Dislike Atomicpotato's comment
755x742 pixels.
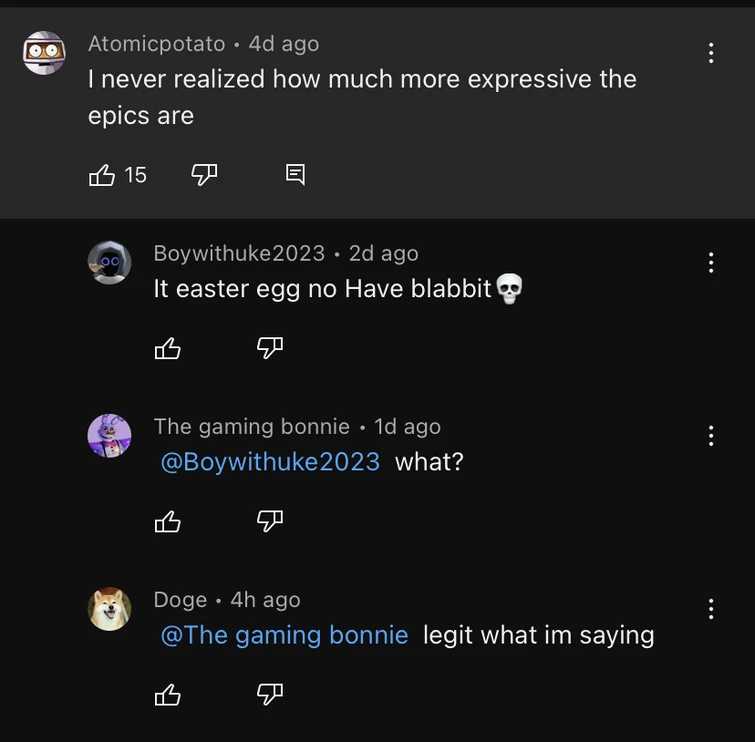pyautogui.click(x=204, y=175)
